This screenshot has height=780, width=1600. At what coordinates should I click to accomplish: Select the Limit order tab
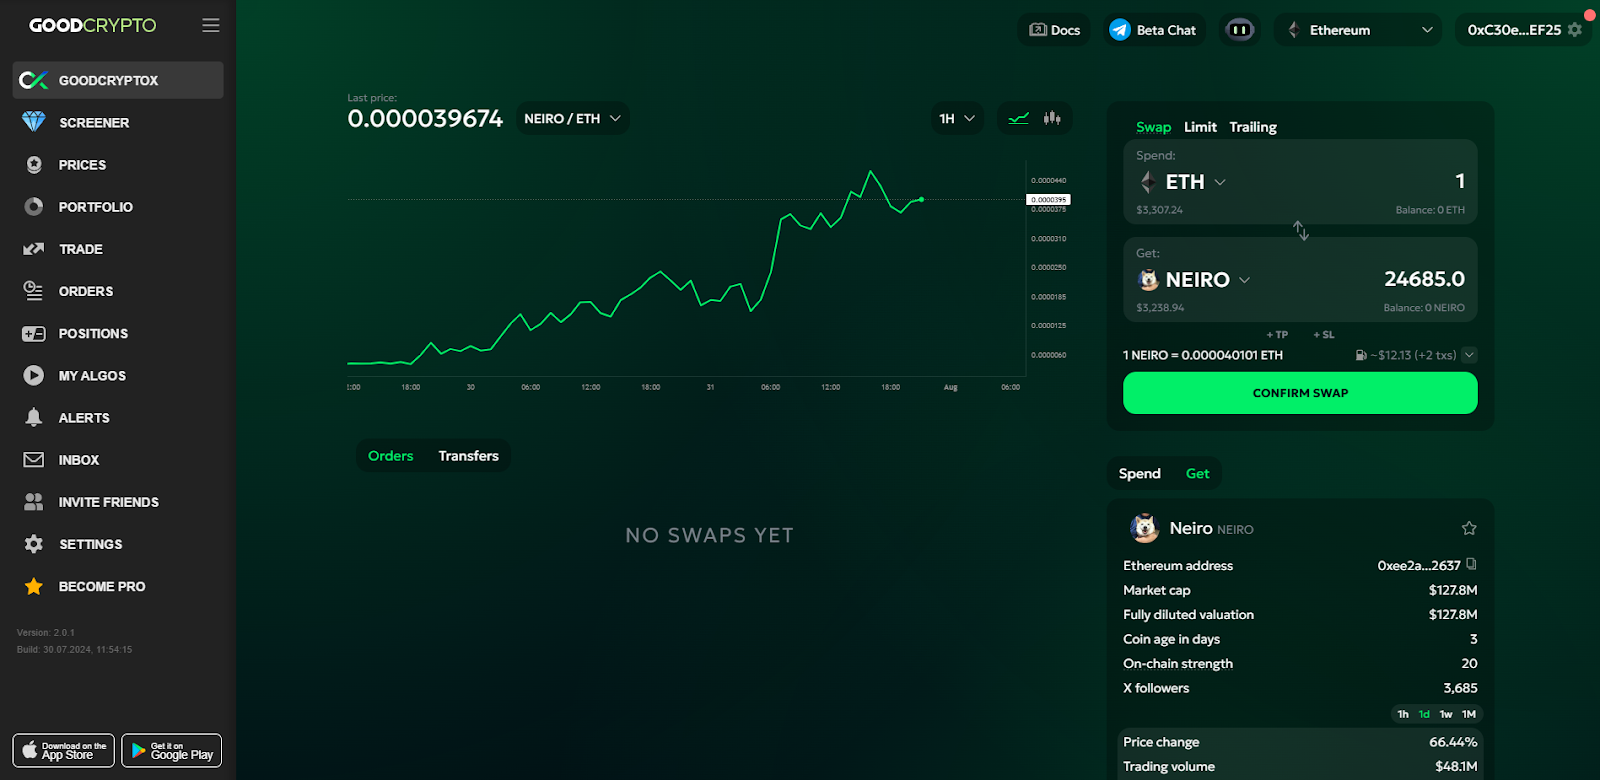tap(1200, 127)
